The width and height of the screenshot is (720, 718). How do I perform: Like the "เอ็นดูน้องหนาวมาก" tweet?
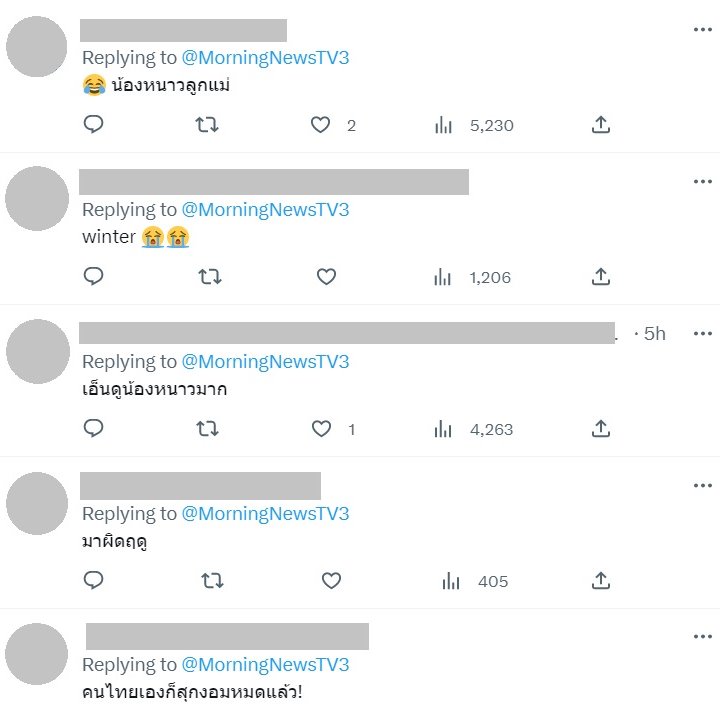(x=321, y=429)
